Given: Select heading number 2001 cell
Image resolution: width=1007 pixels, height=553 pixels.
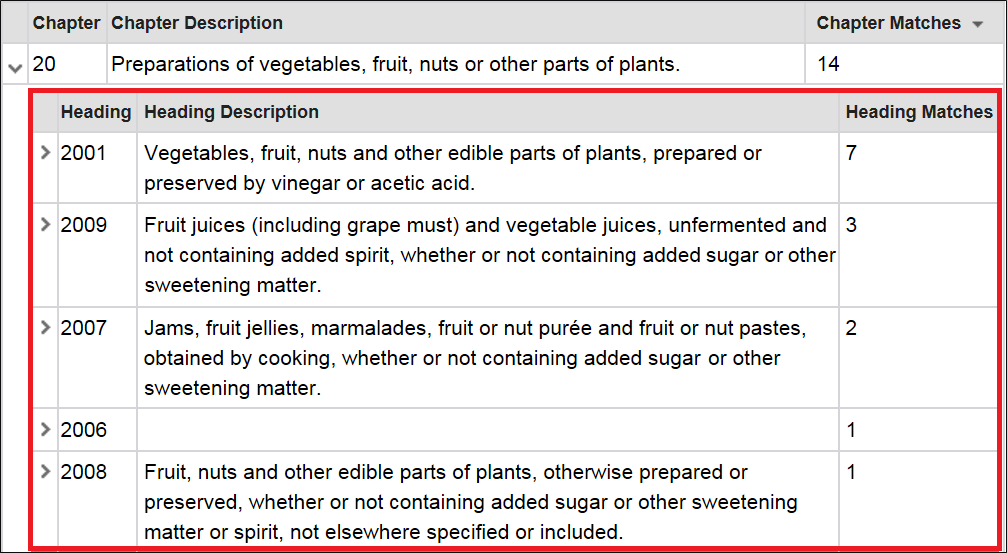Looking at the screenshot, I should pos(97,168).
